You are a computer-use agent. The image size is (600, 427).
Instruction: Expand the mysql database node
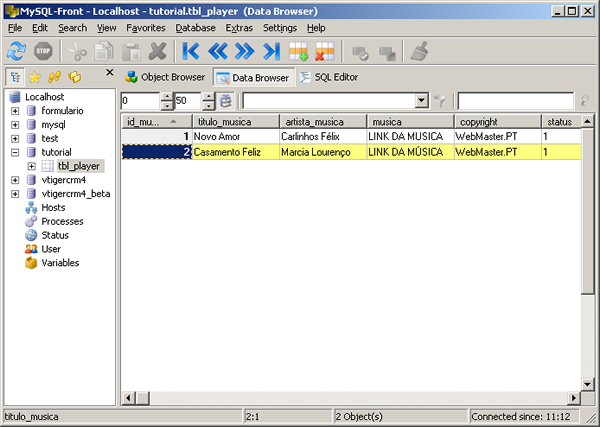15,125
